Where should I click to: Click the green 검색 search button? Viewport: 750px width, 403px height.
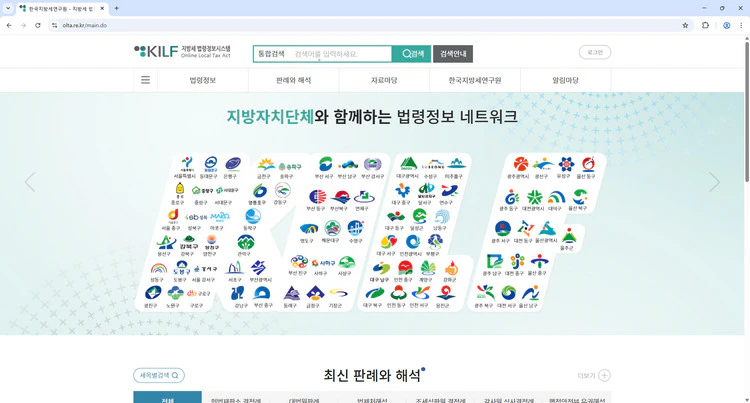(411, 54)
